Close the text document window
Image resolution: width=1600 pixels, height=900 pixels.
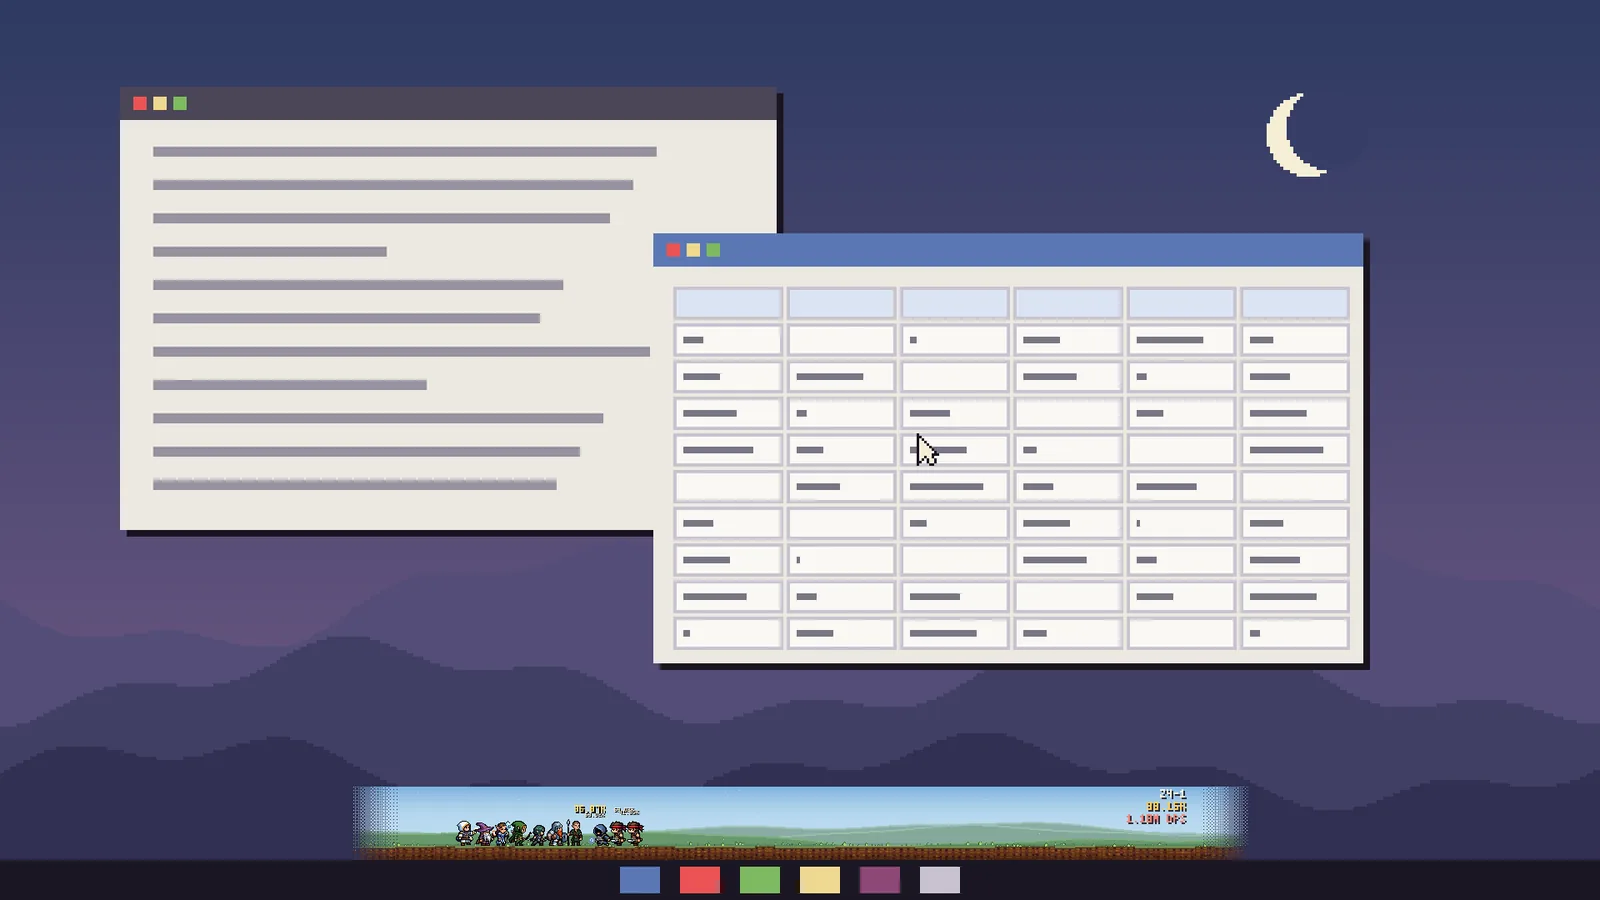(140, 103)
